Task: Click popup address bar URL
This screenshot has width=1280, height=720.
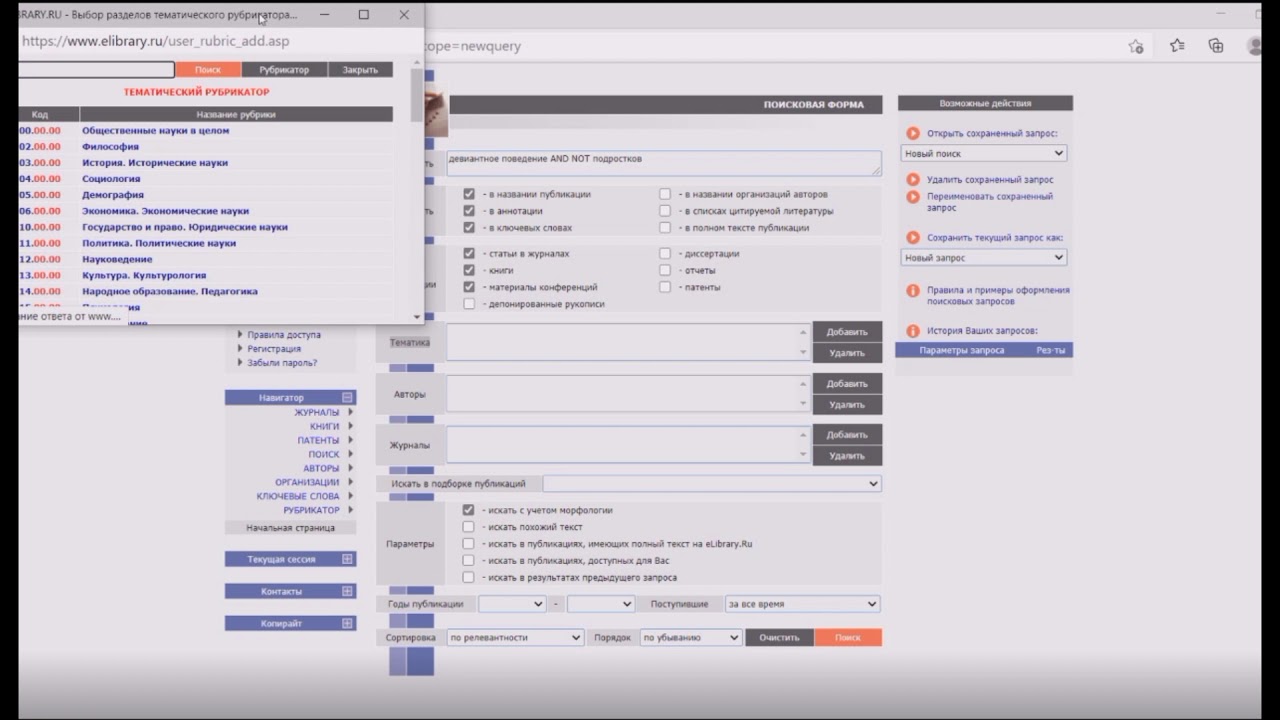Action: click(x=156, y=42)
